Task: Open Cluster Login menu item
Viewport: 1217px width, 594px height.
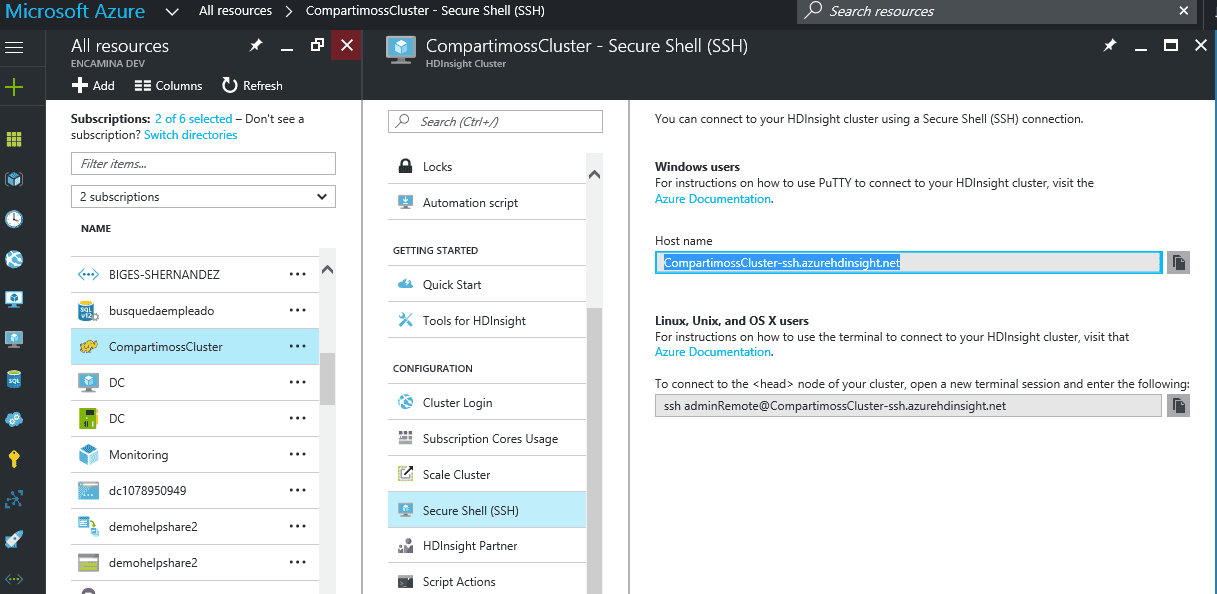Action: coord(486,402)
